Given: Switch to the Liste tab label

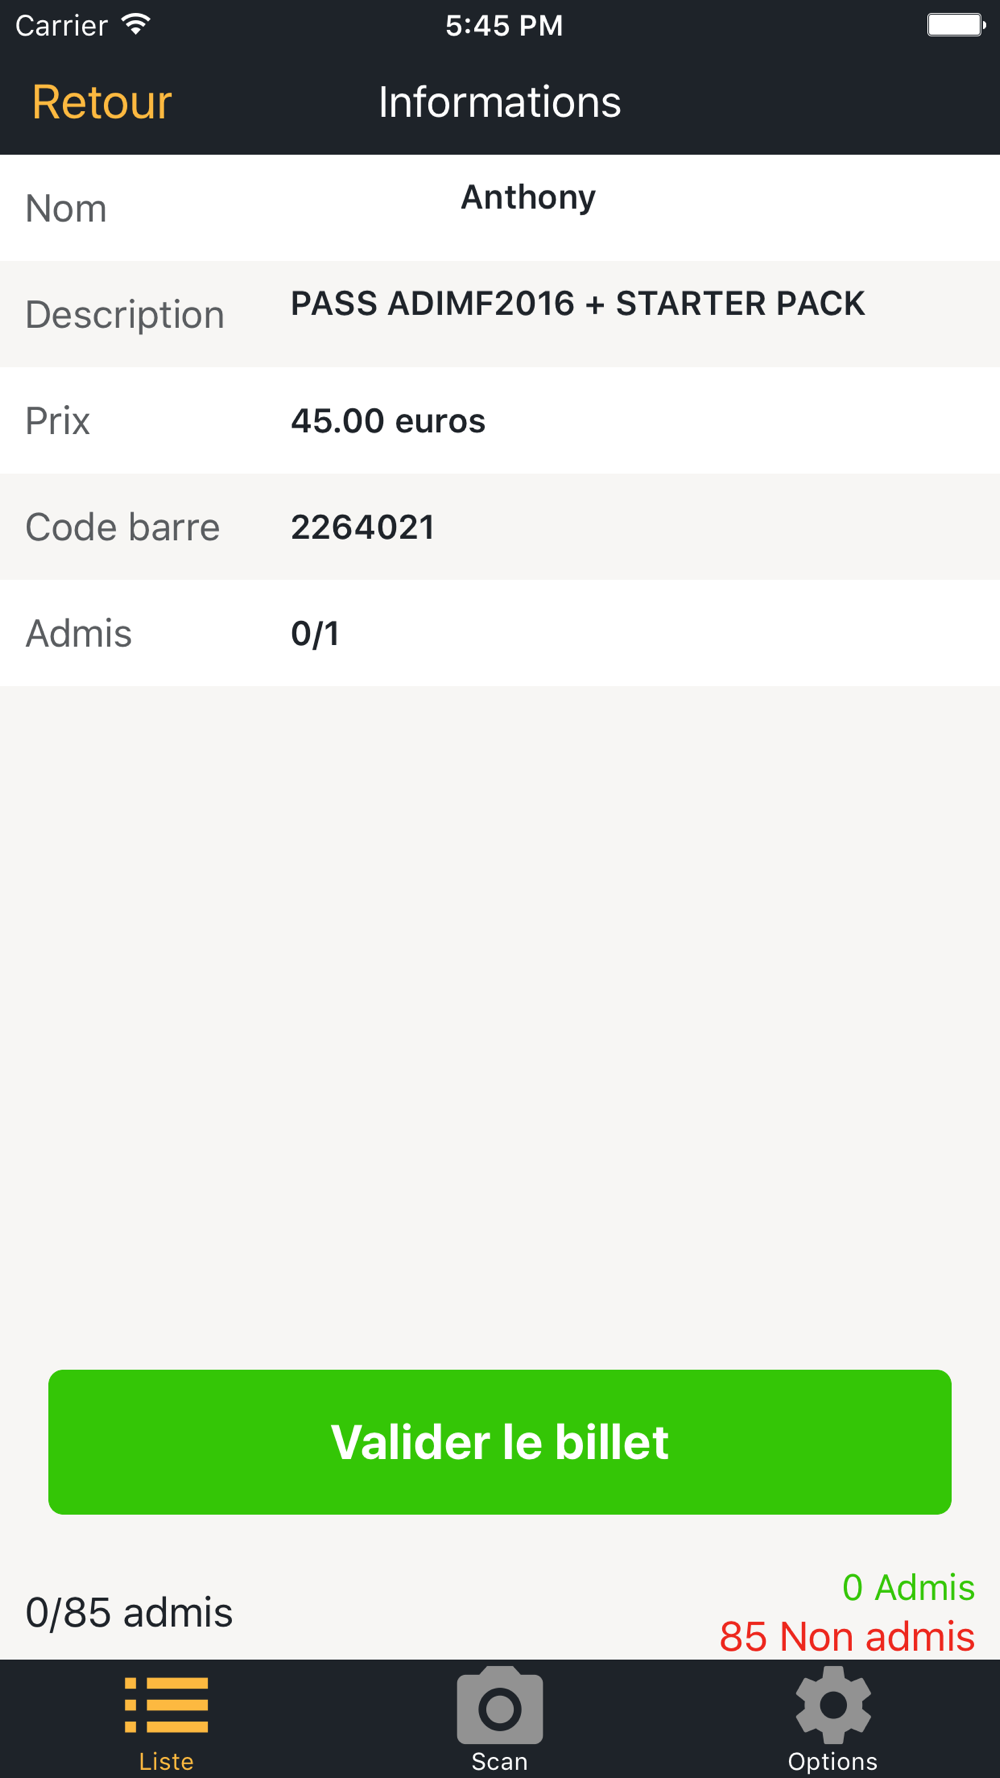Looking at the screenshot, I should pos(166,1761).
